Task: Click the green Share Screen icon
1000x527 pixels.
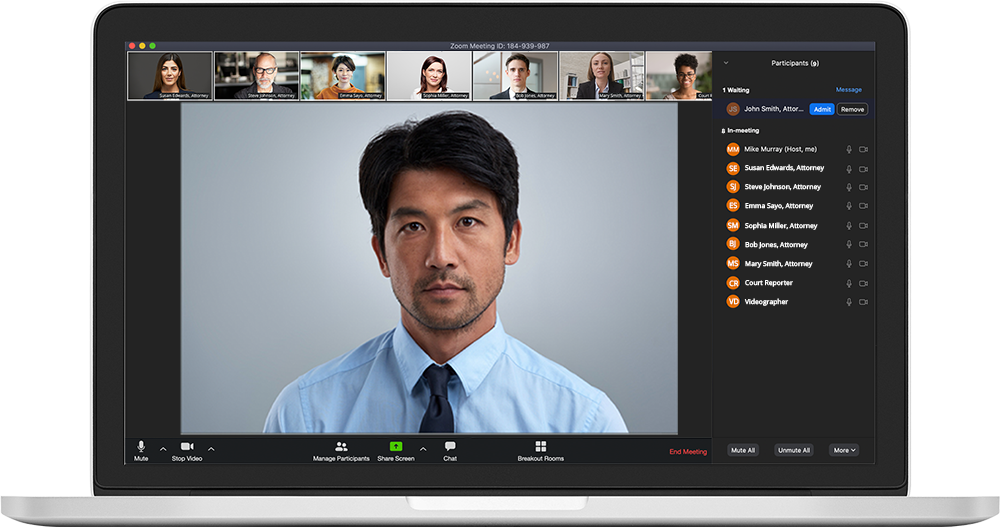Action: tap(396, 446)
